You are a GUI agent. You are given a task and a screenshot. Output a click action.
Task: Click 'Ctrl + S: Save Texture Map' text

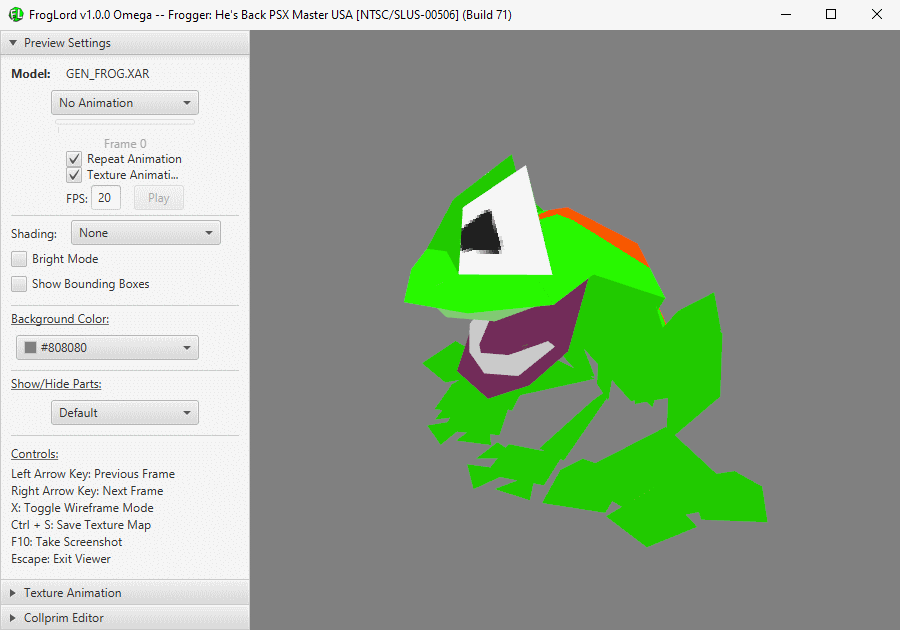click(x=81, y=525)
